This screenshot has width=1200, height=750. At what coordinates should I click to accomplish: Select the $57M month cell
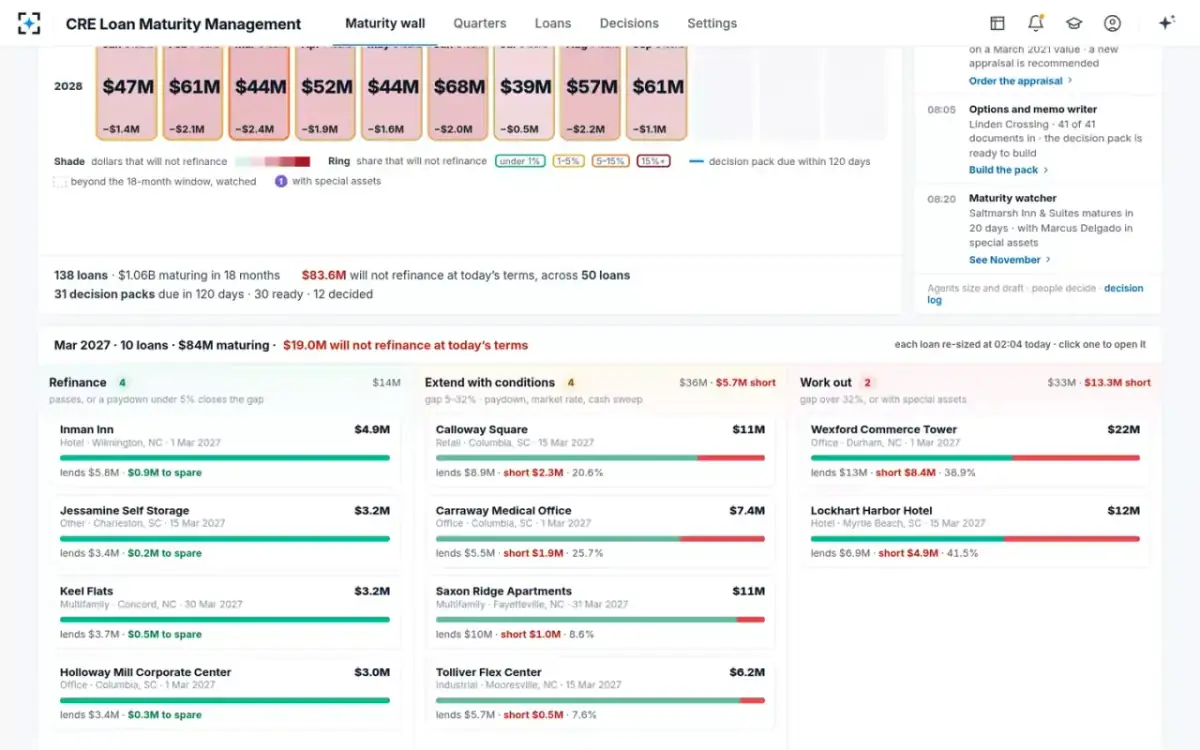pyautogui.click(x=590, y=93)
